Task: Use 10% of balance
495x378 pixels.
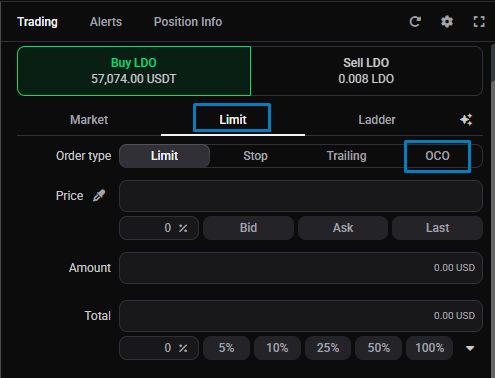Action: pos(277,348)
